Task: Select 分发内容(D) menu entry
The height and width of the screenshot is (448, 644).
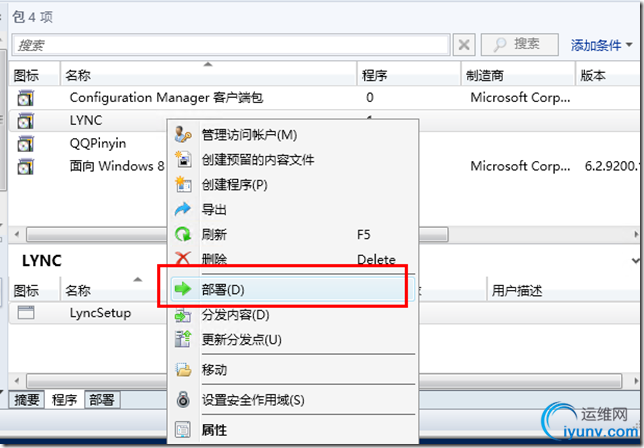Action: tap(293, 315)
